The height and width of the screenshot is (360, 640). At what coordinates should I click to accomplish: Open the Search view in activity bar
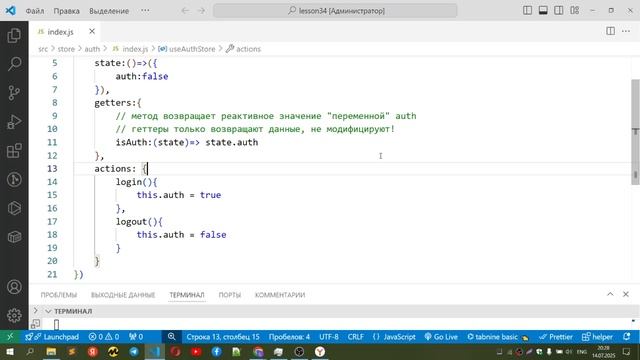(x=14, y=64)
